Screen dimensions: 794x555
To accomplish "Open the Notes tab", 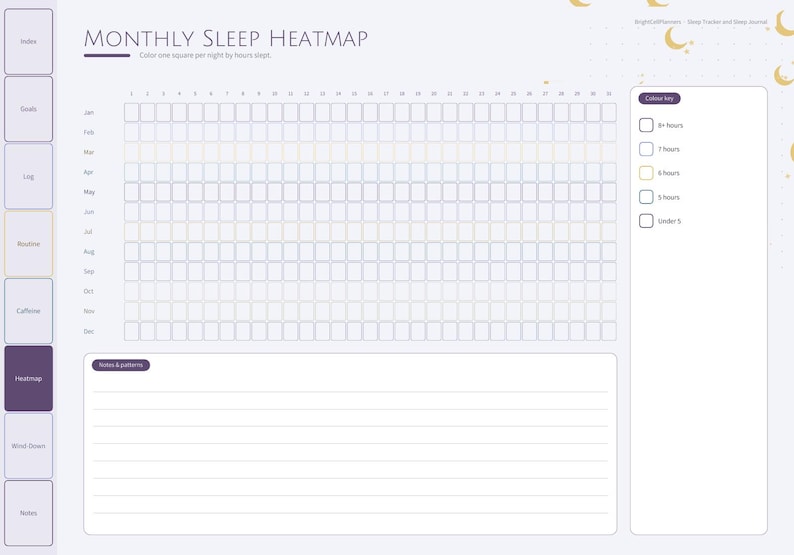I will click(x=28, y=513).
